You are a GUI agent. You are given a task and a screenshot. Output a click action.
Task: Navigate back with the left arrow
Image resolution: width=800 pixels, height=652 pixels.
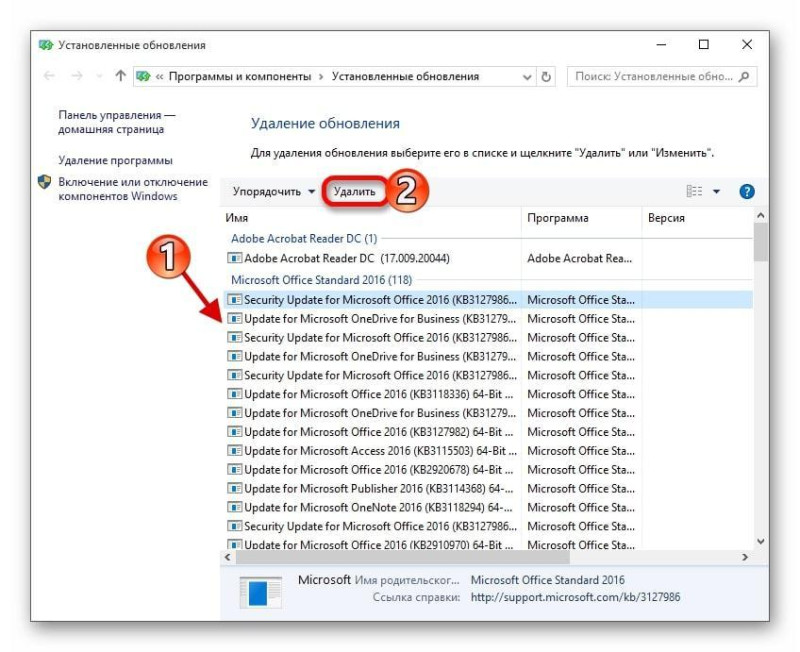point(49,76)
